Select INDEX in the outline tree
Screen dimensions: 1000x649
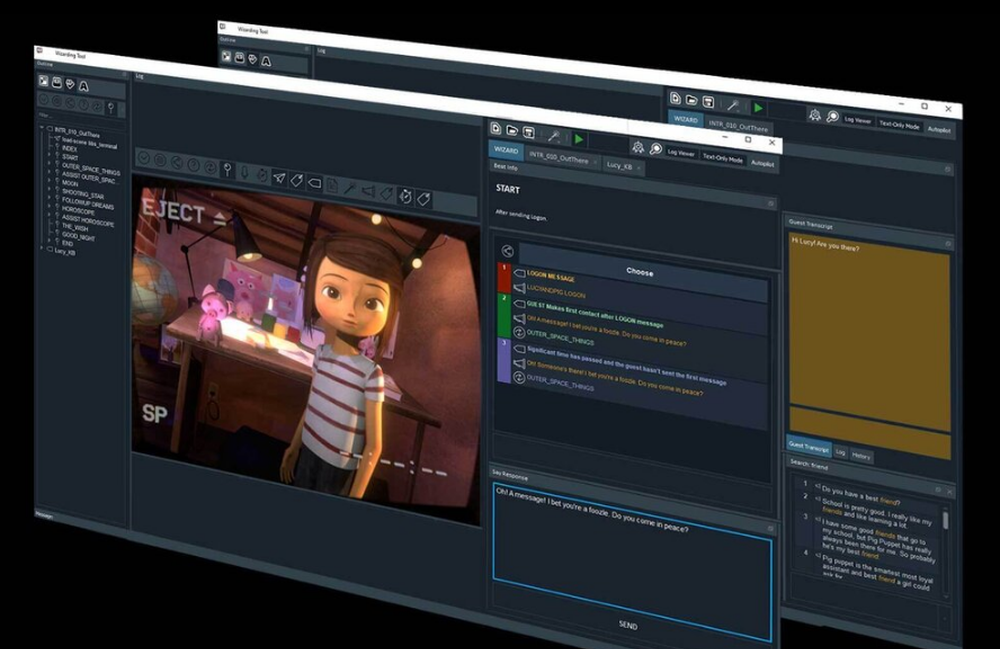coord(69,148)
